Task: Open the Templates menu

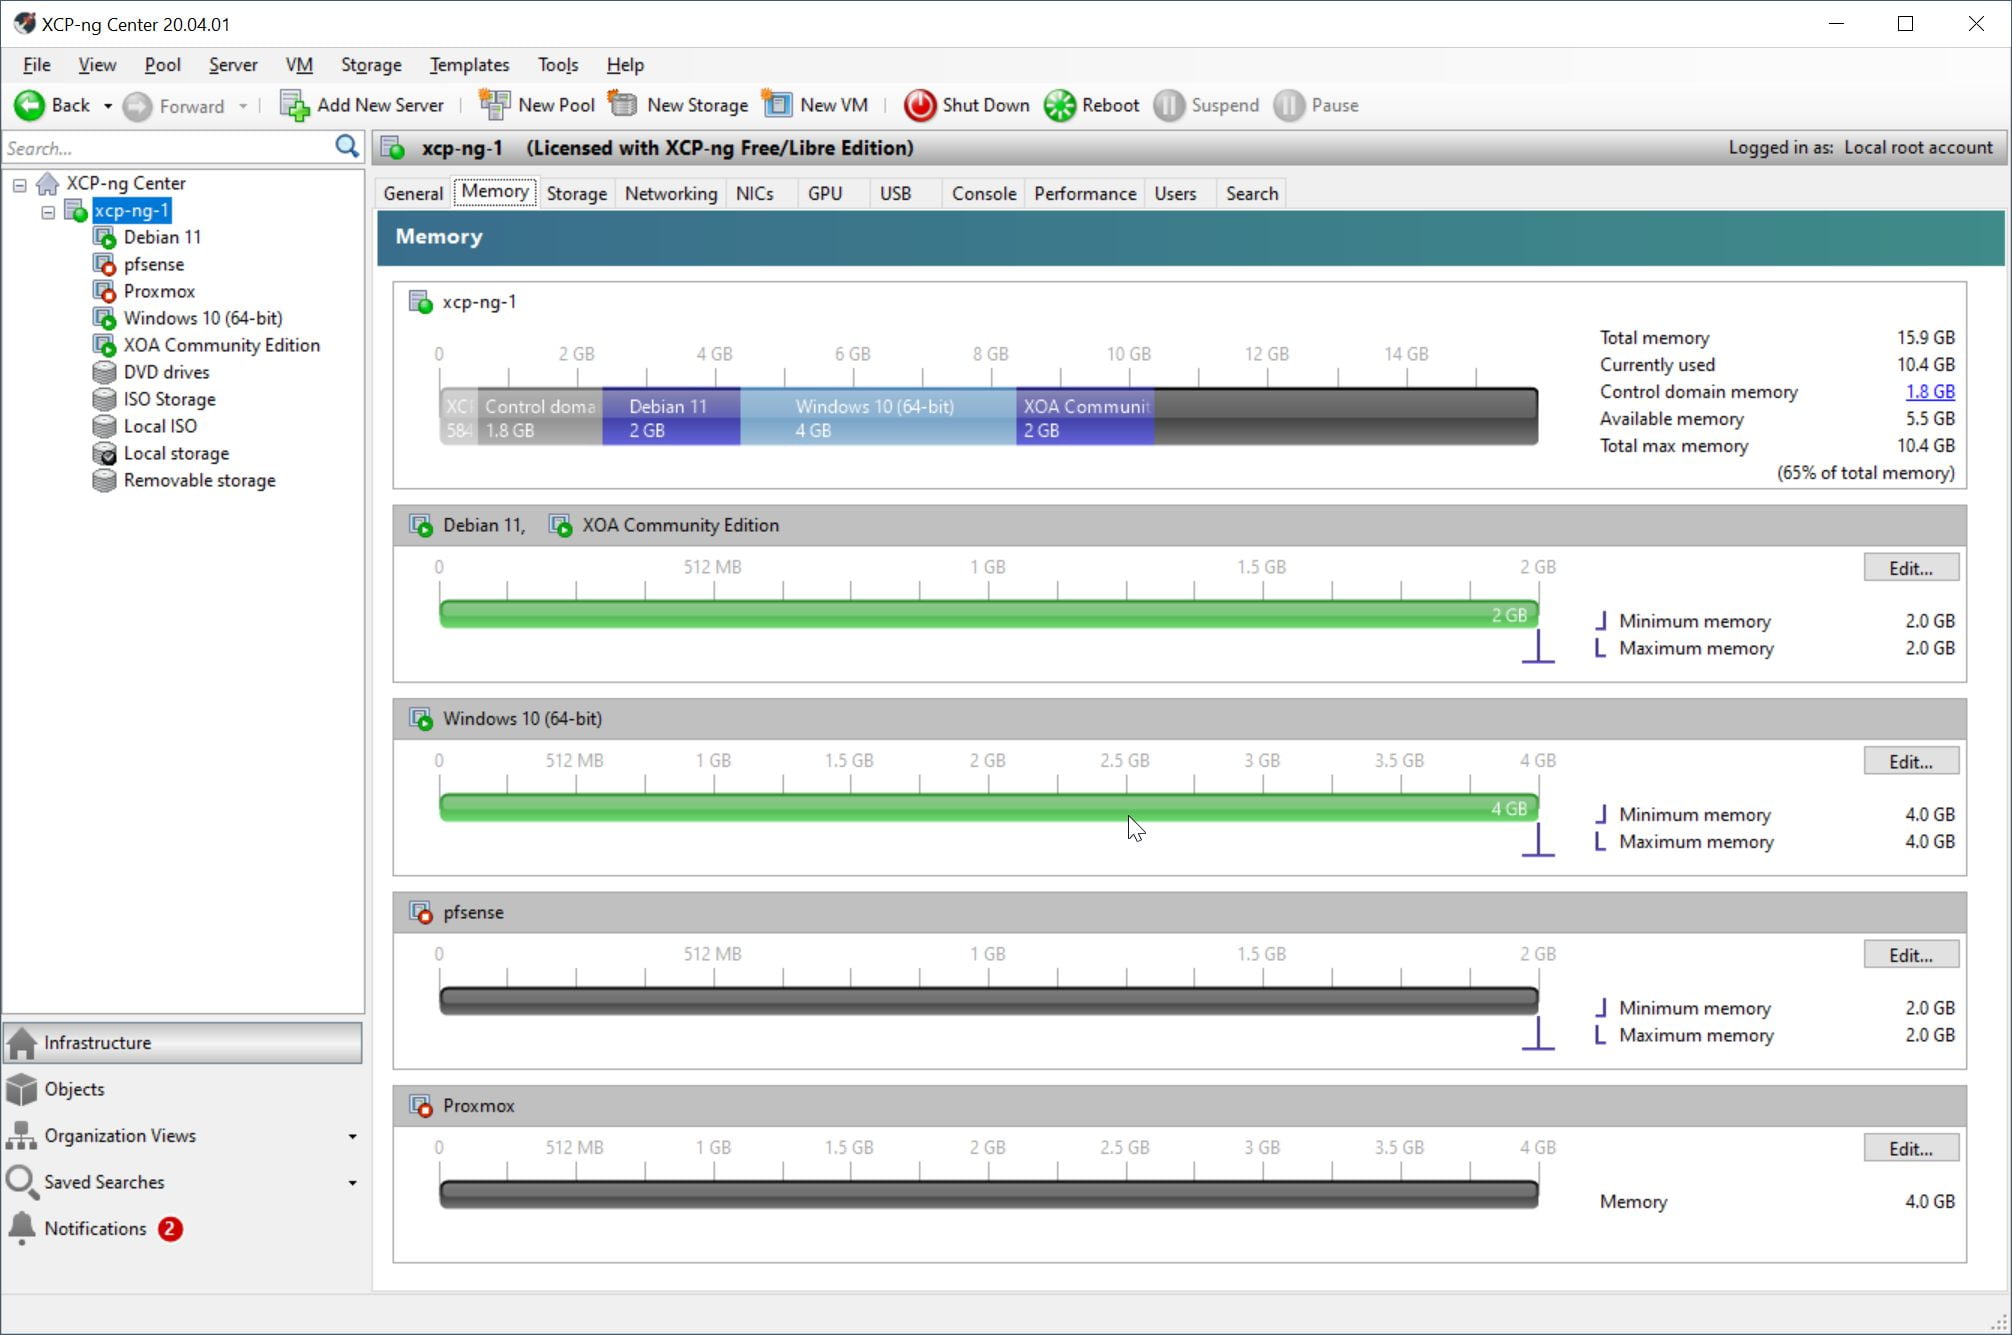Action: pos(468,65)
